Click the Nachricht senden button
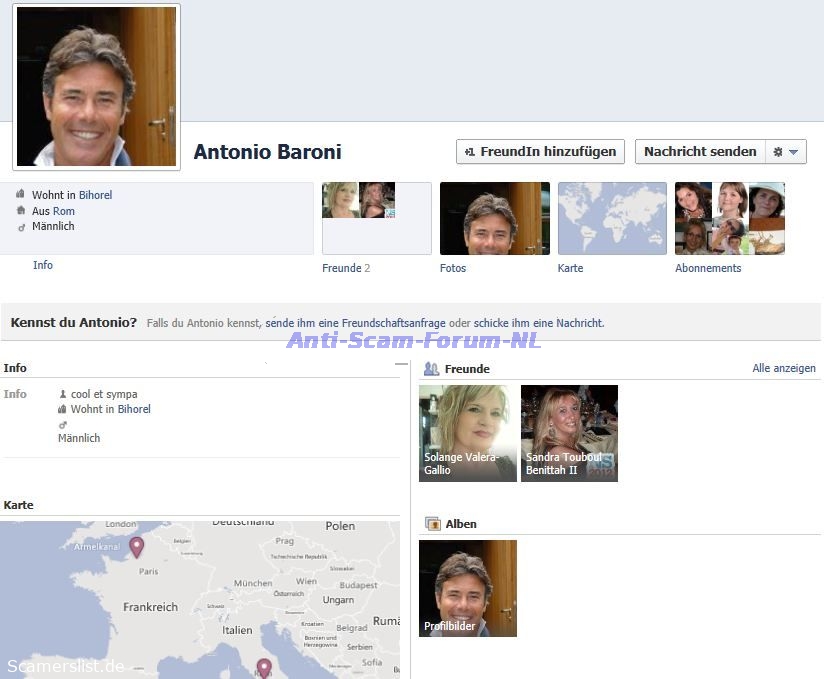This screenshot has width=824, height=679. (x=700, y=152)
